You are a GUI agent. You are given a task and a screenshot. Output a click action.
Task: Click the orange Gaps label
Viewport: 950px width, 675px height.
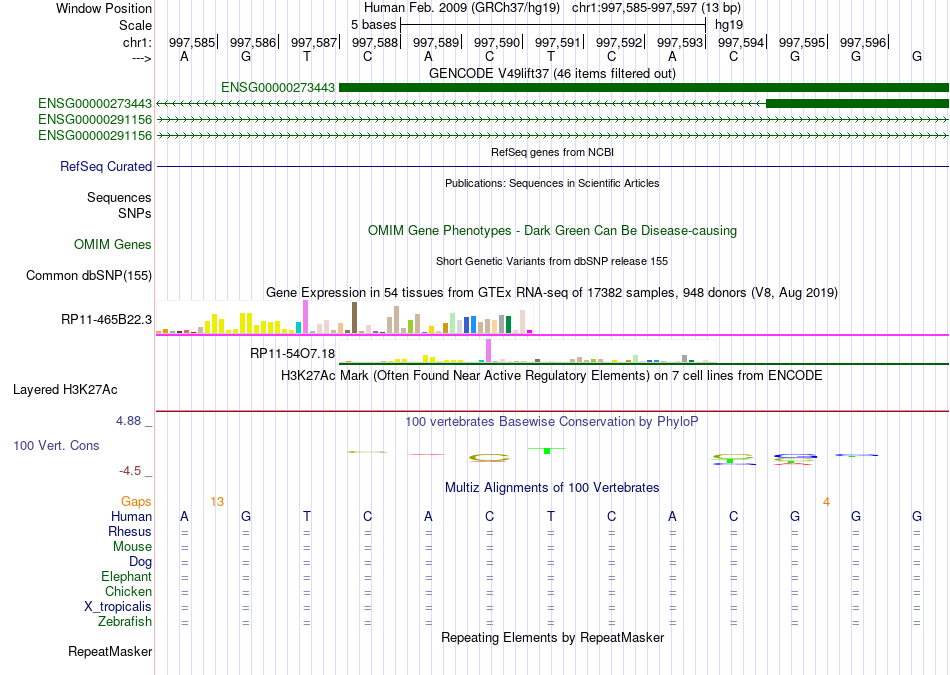tap(136, 501)
